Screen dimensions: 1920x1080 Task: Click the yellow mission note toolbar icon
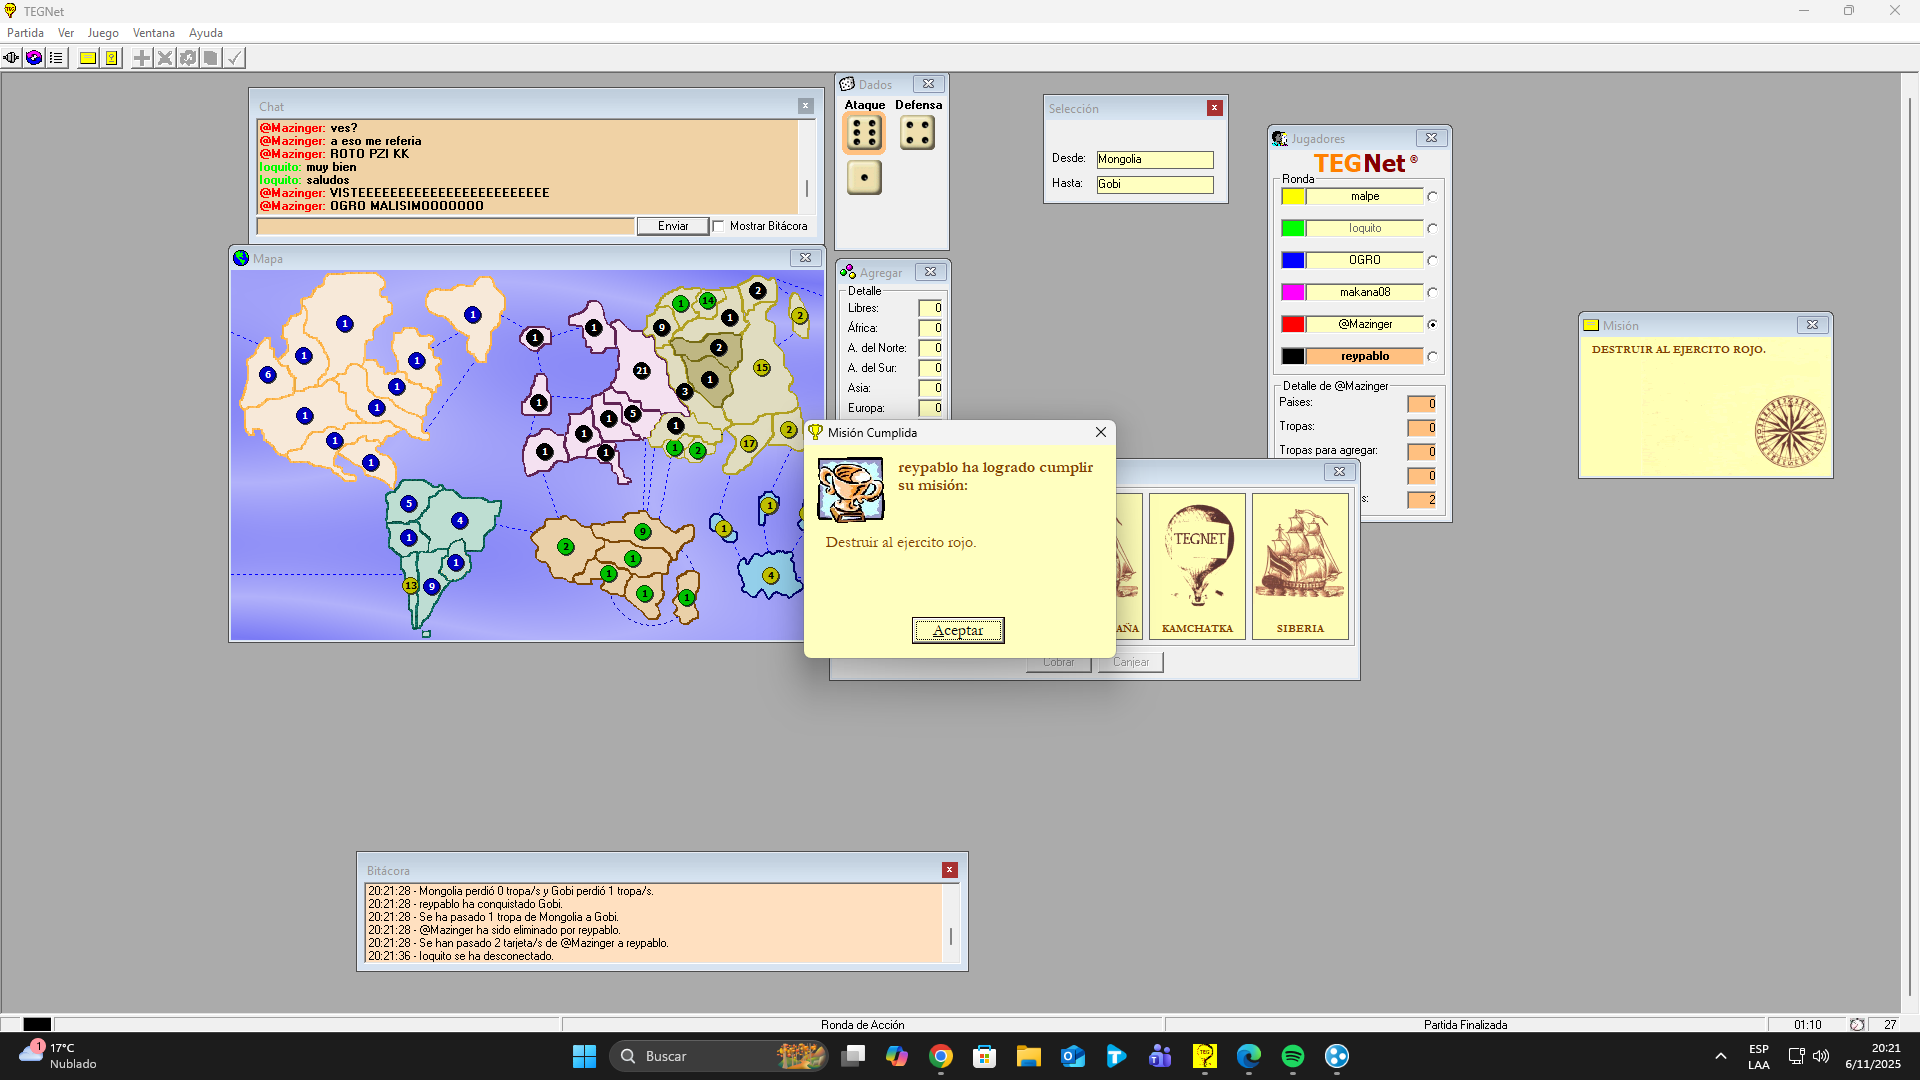[88, 58]
